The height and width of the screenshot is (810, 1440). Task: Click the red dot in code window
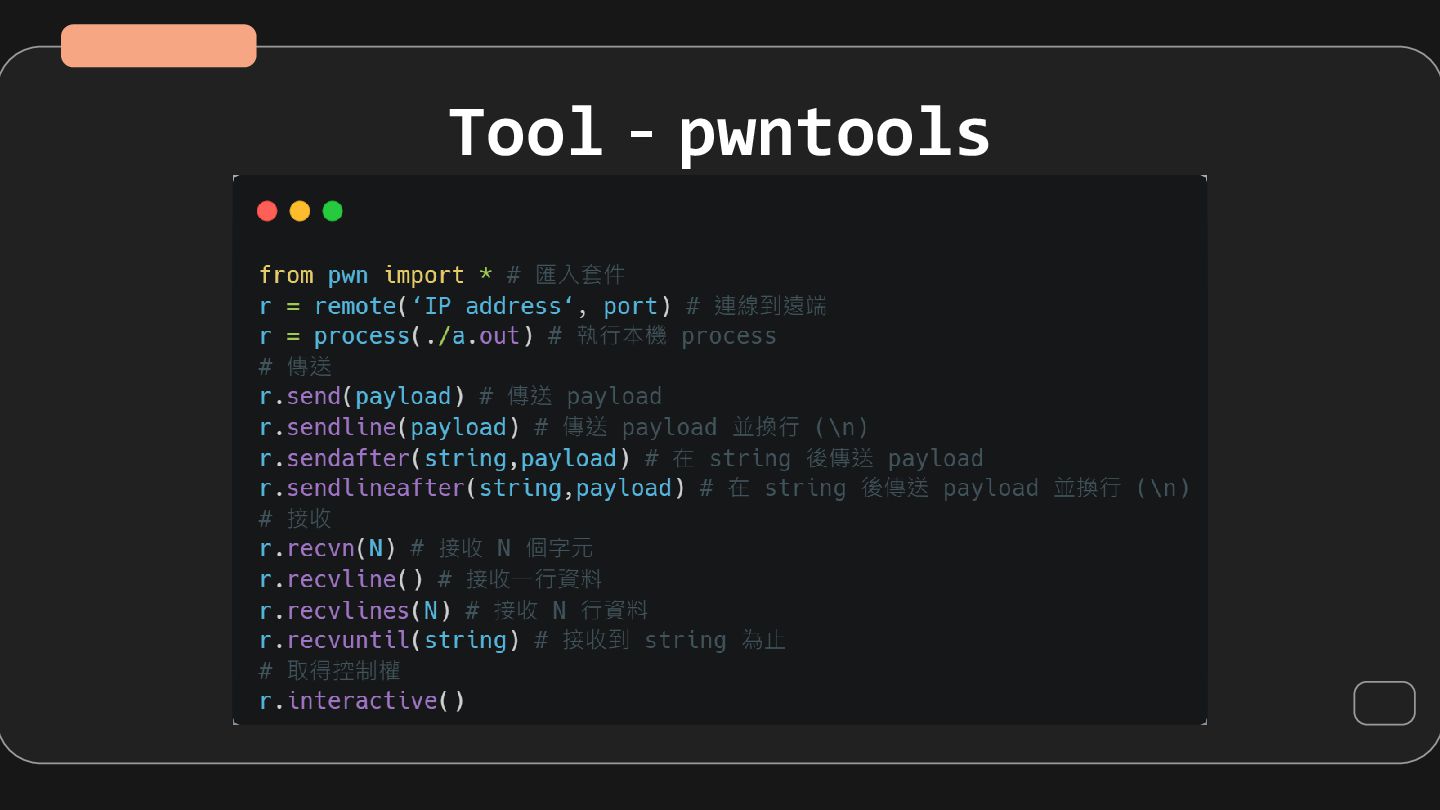pos(267,211)
